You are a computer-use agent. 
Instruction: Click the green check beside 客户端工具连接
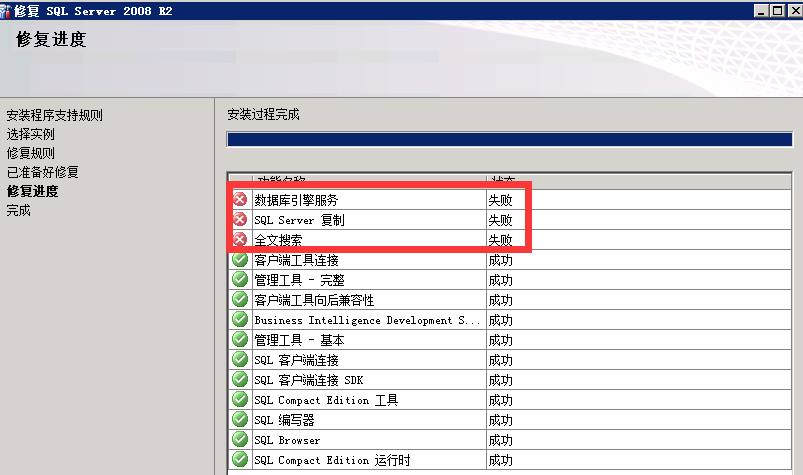(240, 259)
